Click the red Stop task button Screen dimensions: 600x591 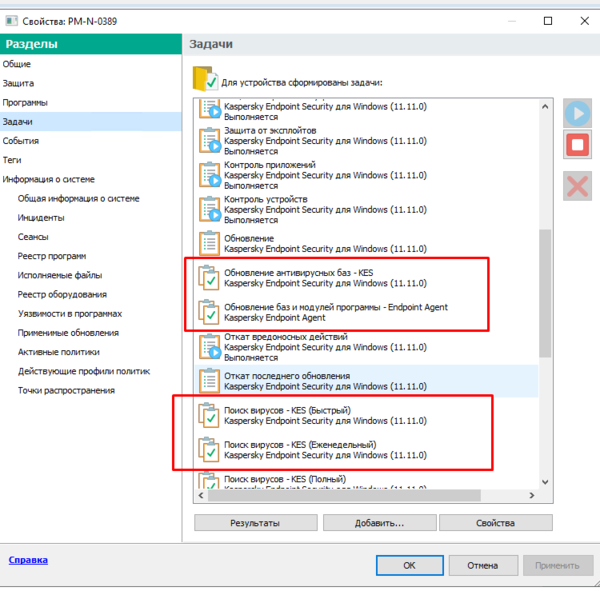[577, 145]
